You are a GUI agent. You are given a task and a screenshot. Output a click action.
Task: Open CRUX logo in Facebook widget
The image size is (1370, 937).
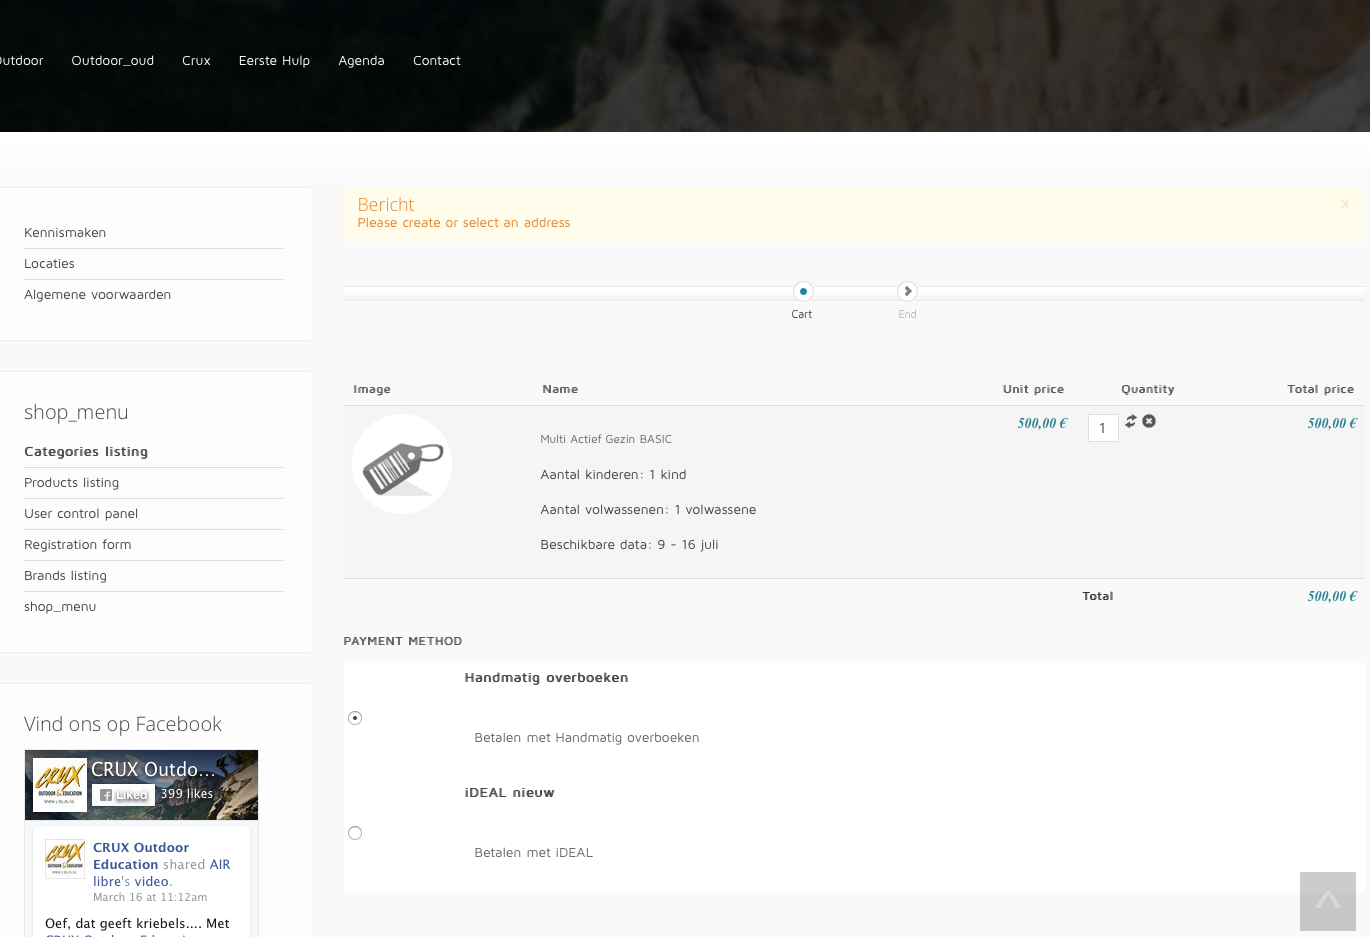60,784
